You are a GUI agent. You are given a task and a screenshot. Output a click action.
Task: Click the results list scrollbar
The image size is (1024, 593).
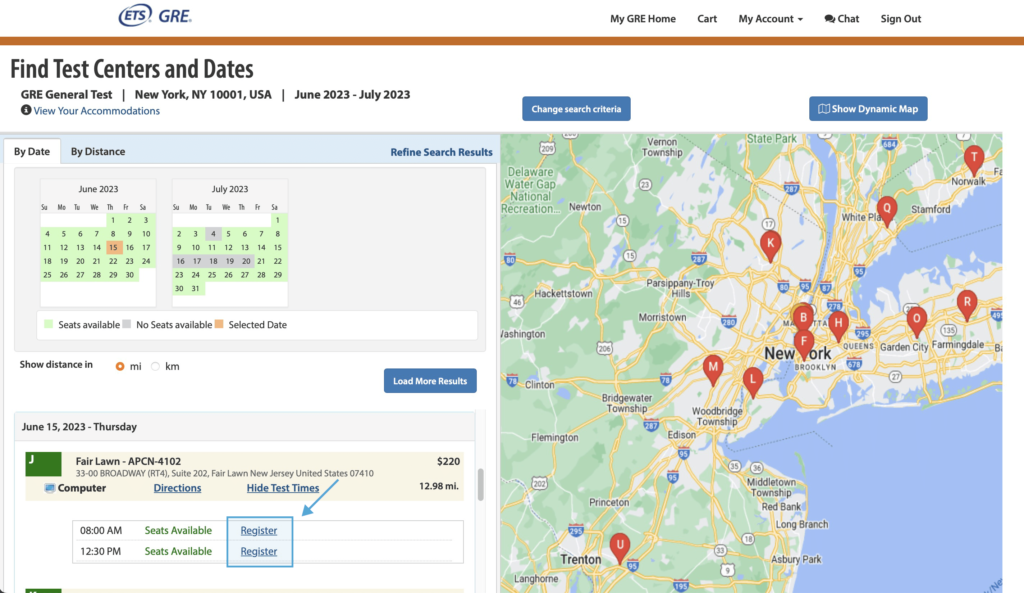(482, 485)
